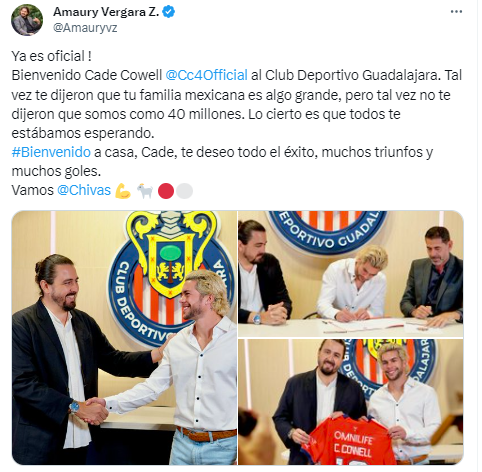Open the @Amauryvz handle
This screenshot has height=472, width=482.
click(x=85, y=28)
